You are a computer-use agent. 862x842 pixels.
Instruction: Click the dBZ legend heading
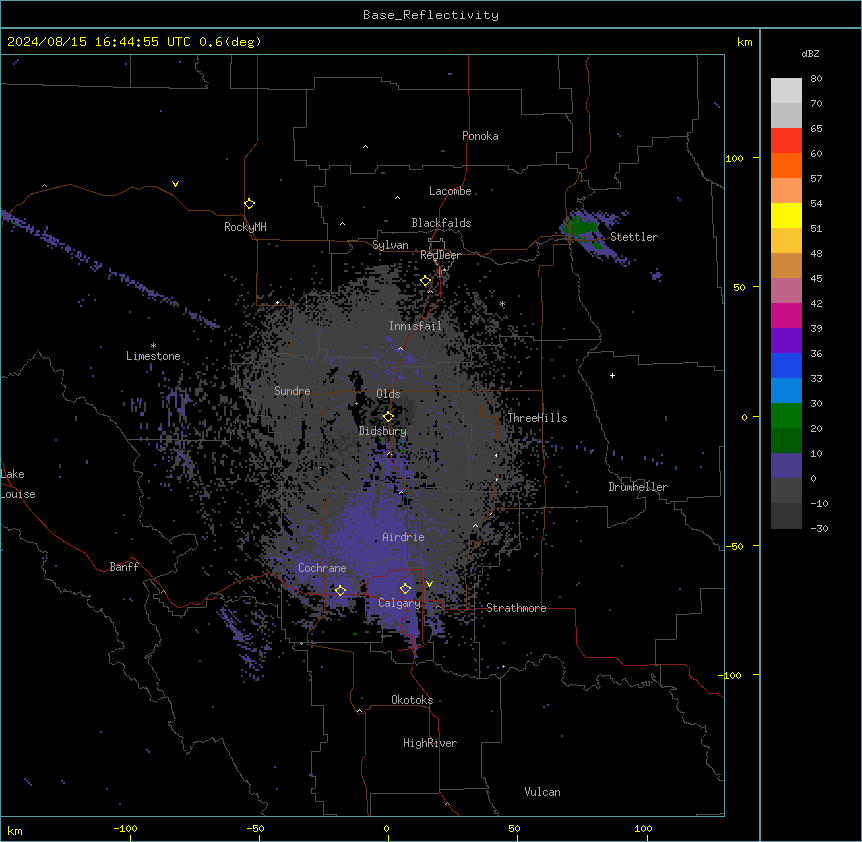810,53
